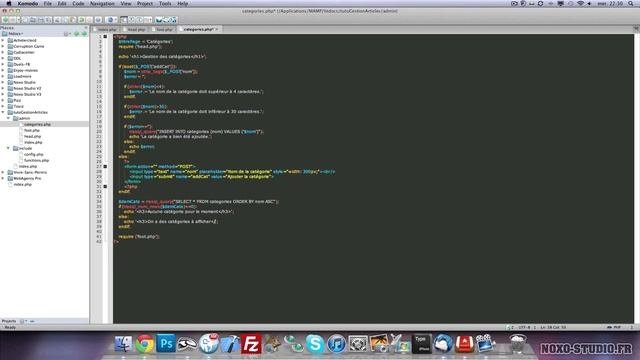The image size is (640, 360).
Task: Open the File menu
Action: [48, 3]
